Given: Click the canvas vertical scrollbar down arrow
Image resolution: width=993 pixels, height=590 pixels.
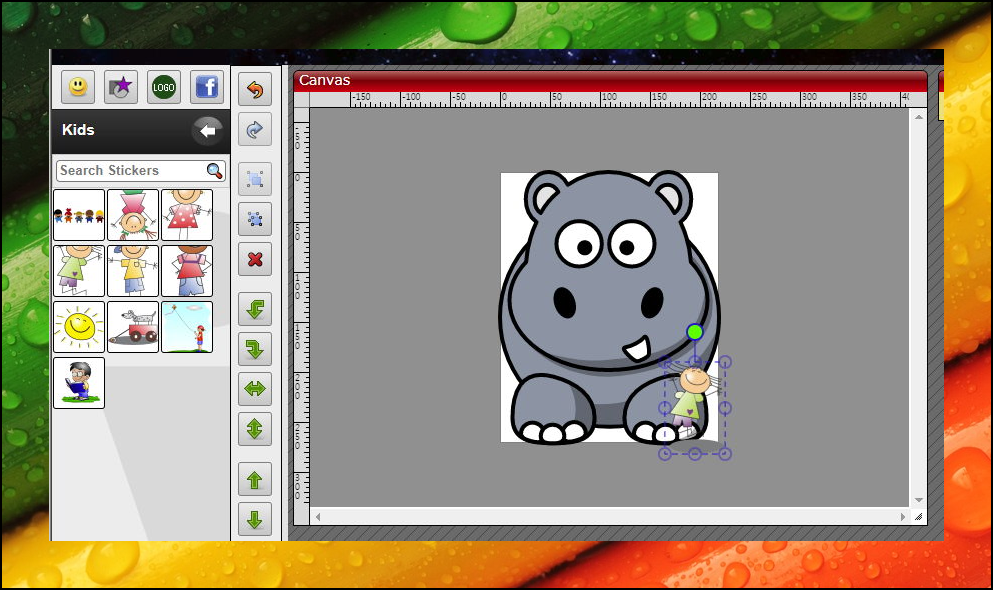Looking at the screenshot, I should (918, 500).
